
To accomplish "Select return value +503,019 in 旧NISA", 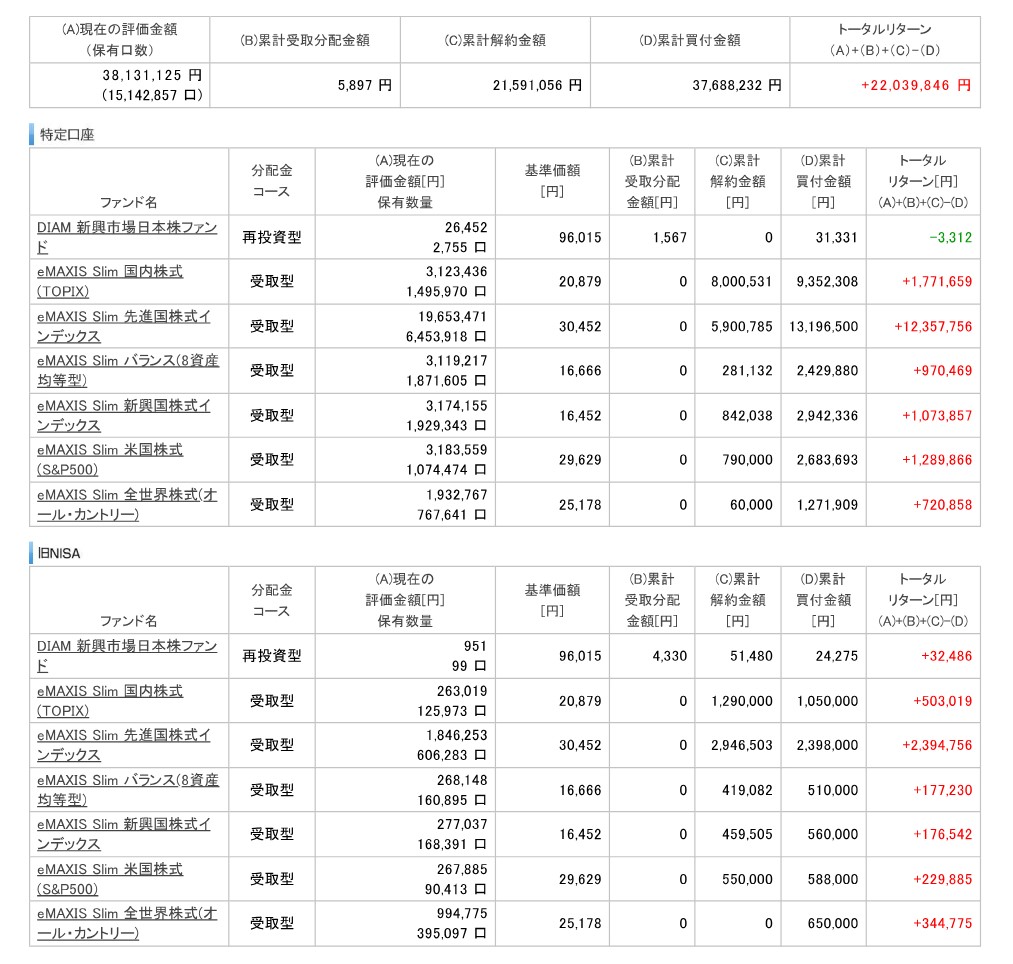I will coord(942,702).
